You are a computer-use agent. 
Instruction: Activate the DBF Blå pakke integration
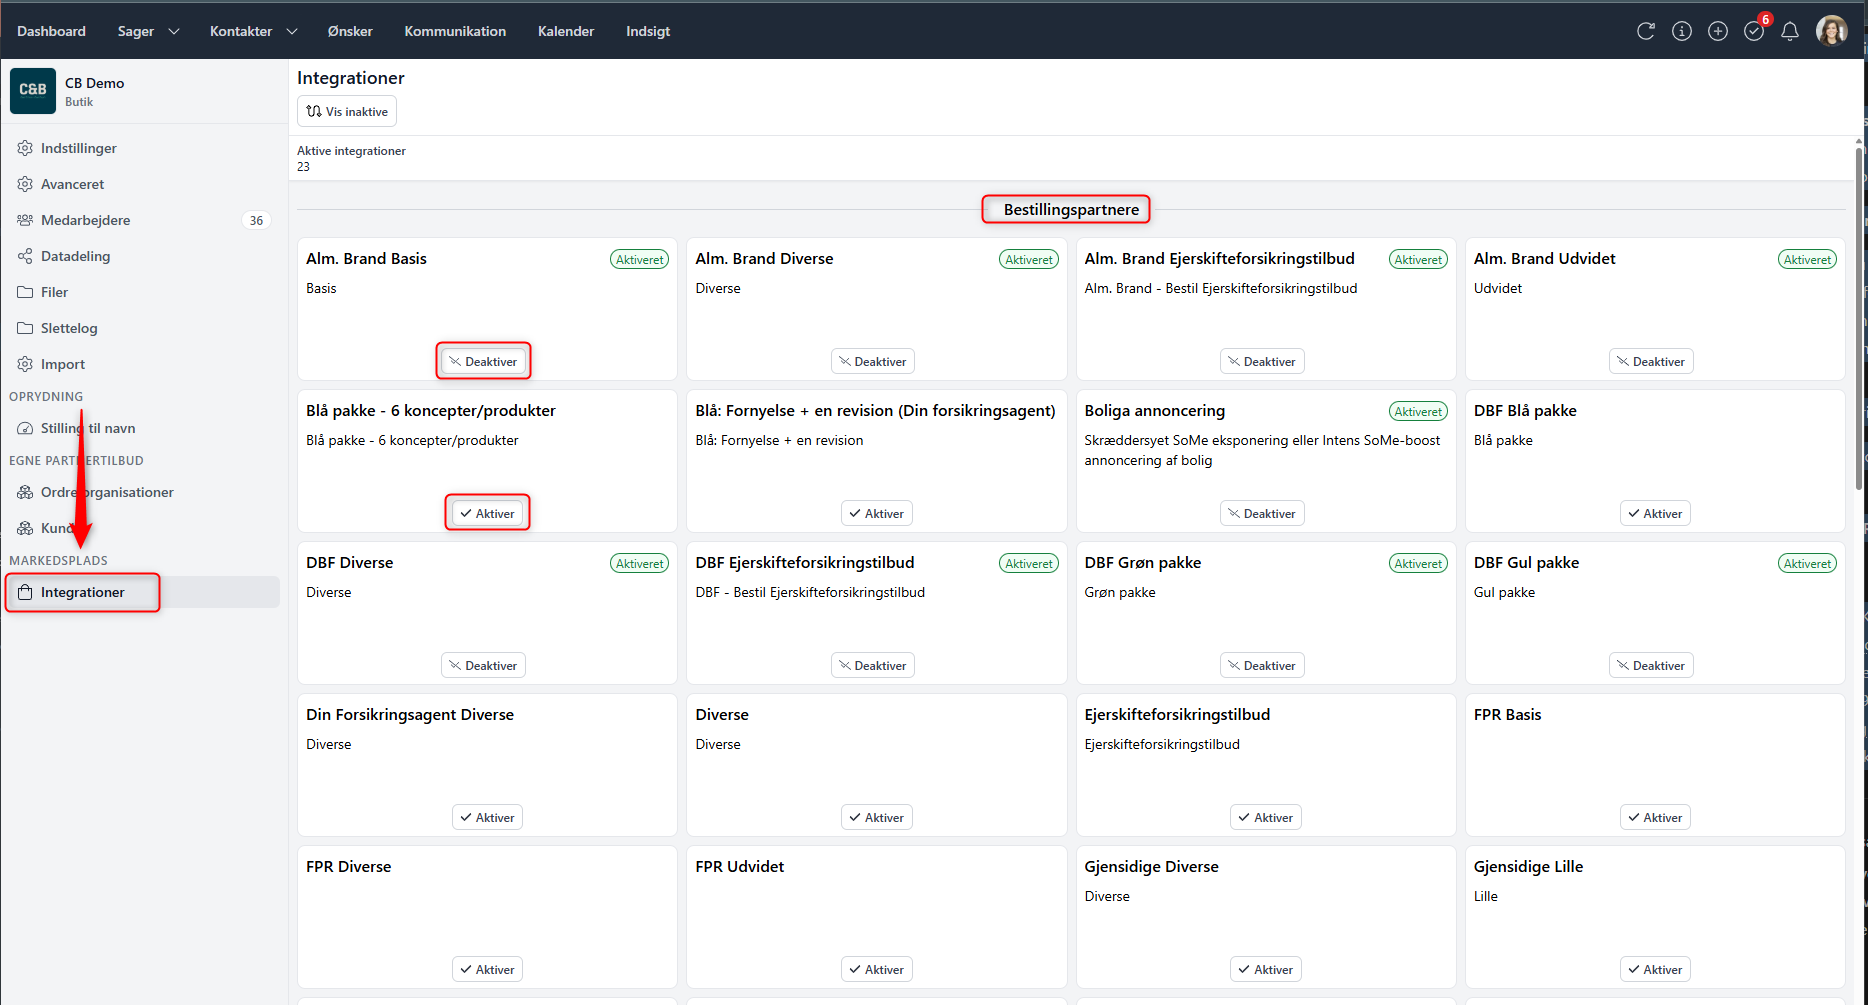[x=1654, y=513]
